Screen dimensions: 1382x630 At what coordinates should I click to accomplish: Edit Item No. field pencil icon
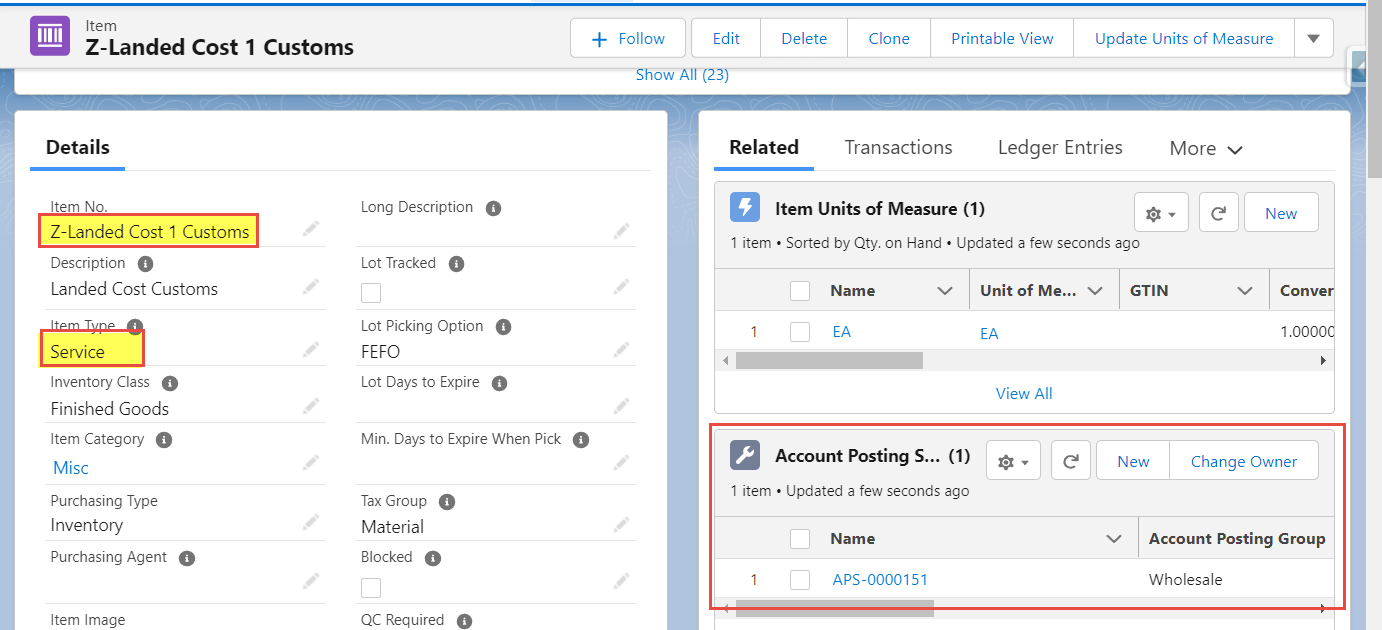click(x=311, y=230)
